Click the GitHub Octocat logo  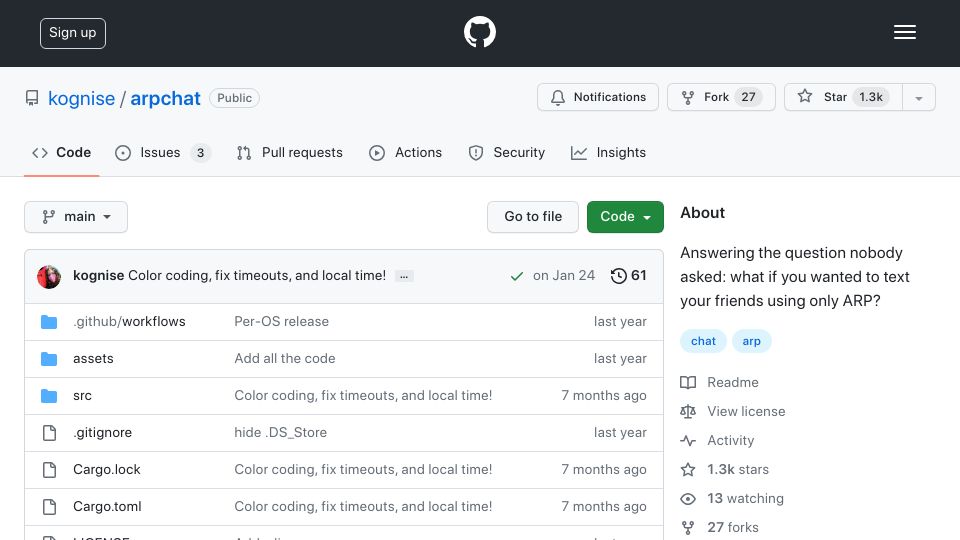coord(479,32)
